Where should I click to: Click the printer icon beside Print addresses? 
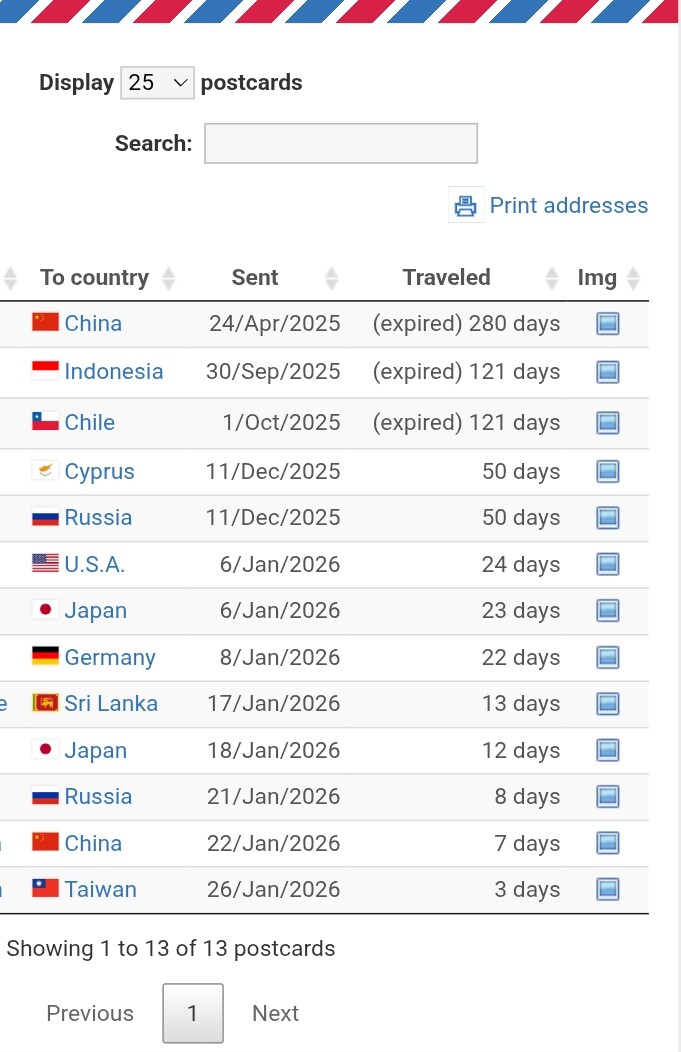click(465, 206)
